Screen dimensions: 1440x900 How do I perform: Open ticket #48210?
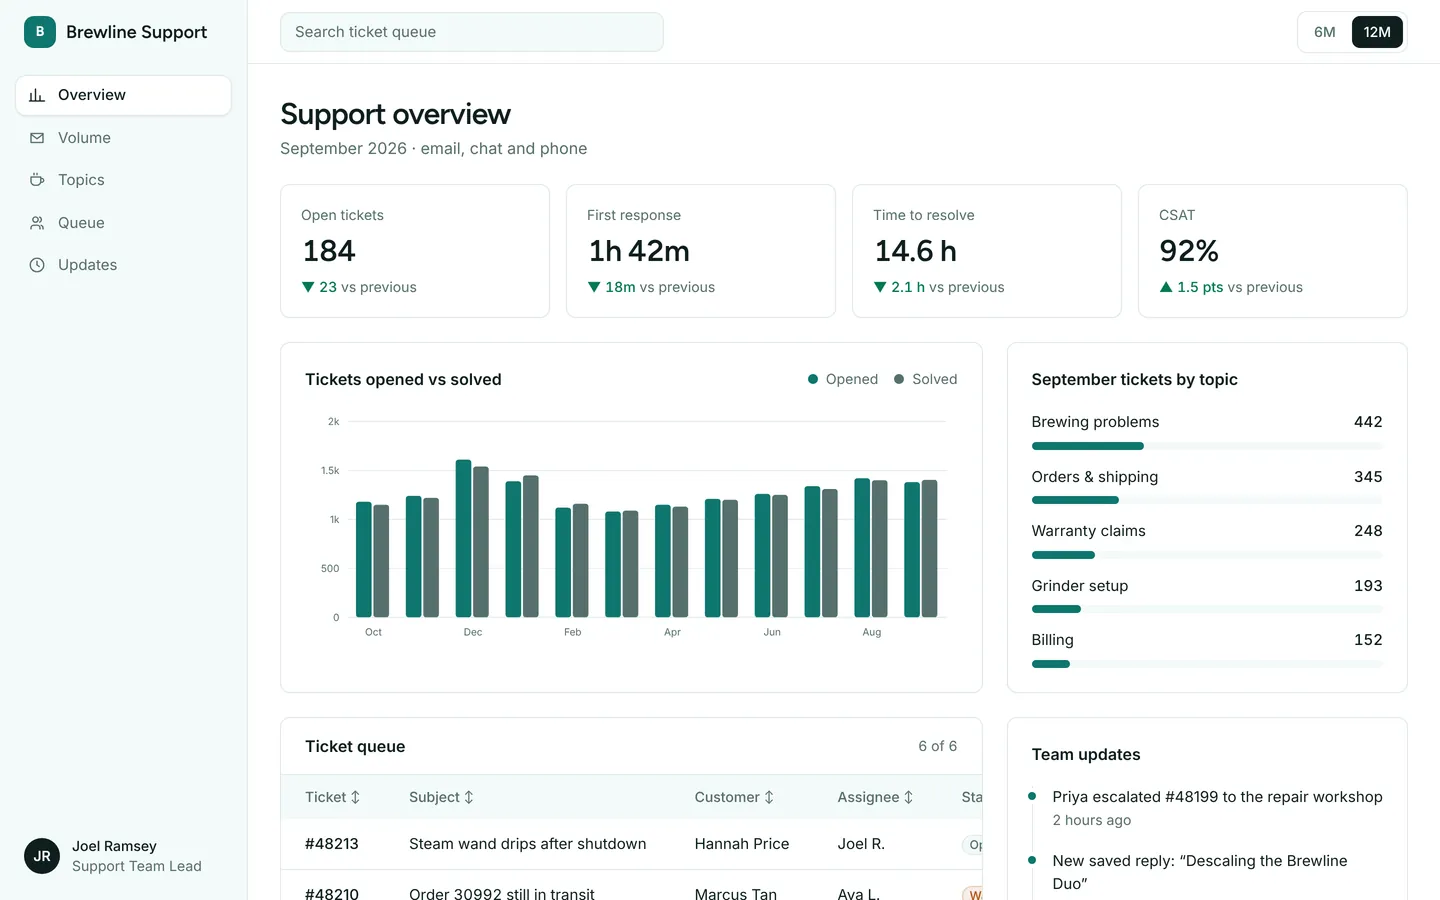point(332,894)
